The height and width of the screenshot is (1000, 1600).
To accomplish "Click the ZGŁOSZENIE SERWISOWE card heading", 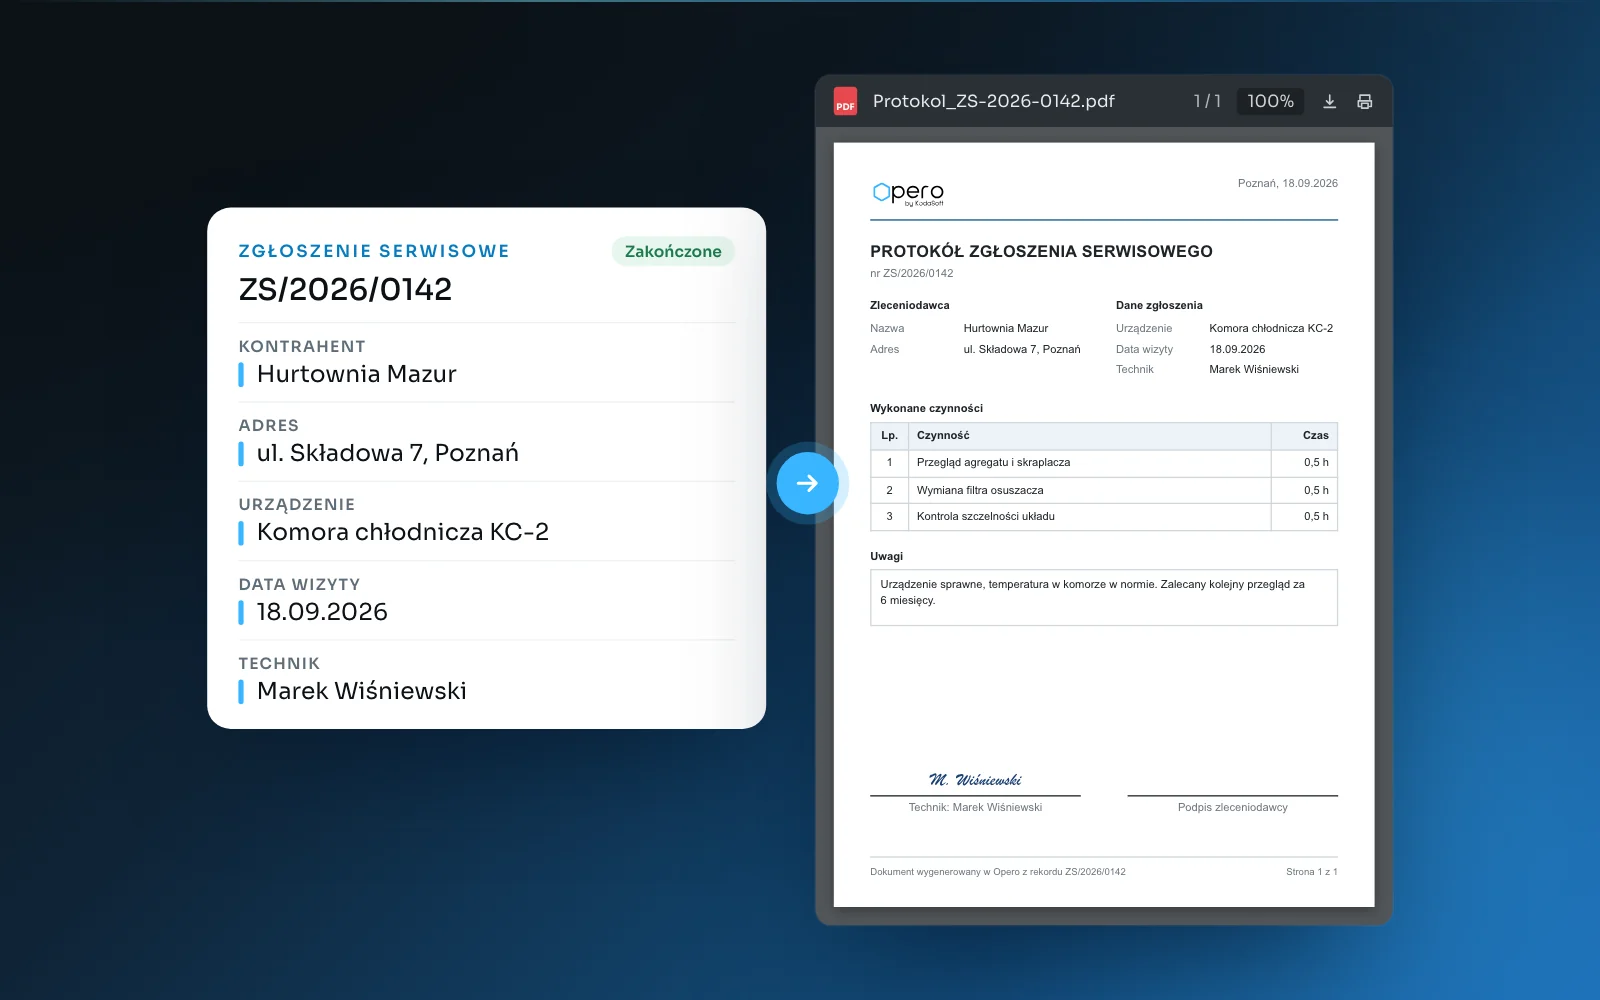I will 374,251.
